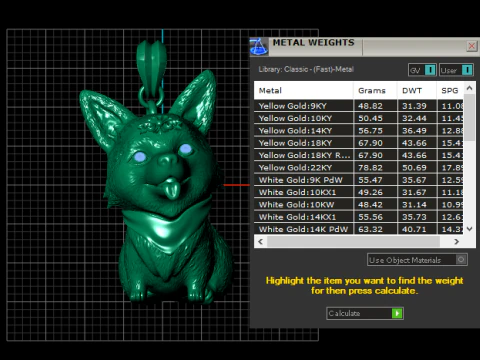Click the green Calculate arrow icon

(x=397, y=313)
